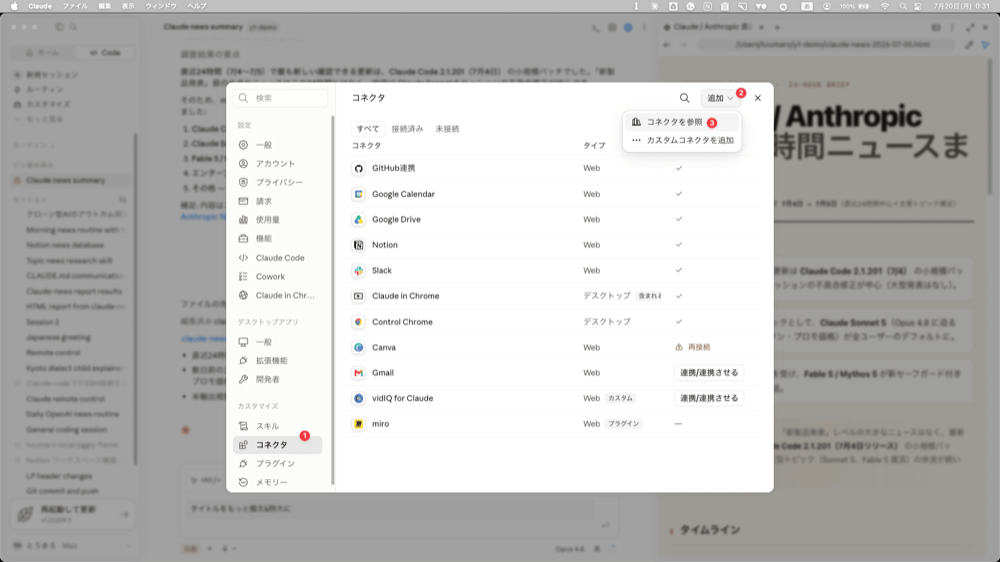Open the ウィンドウ menu in menu bar
This screenshot has width=1000, height=562.
pyautogui.click(x=161, y=6)
